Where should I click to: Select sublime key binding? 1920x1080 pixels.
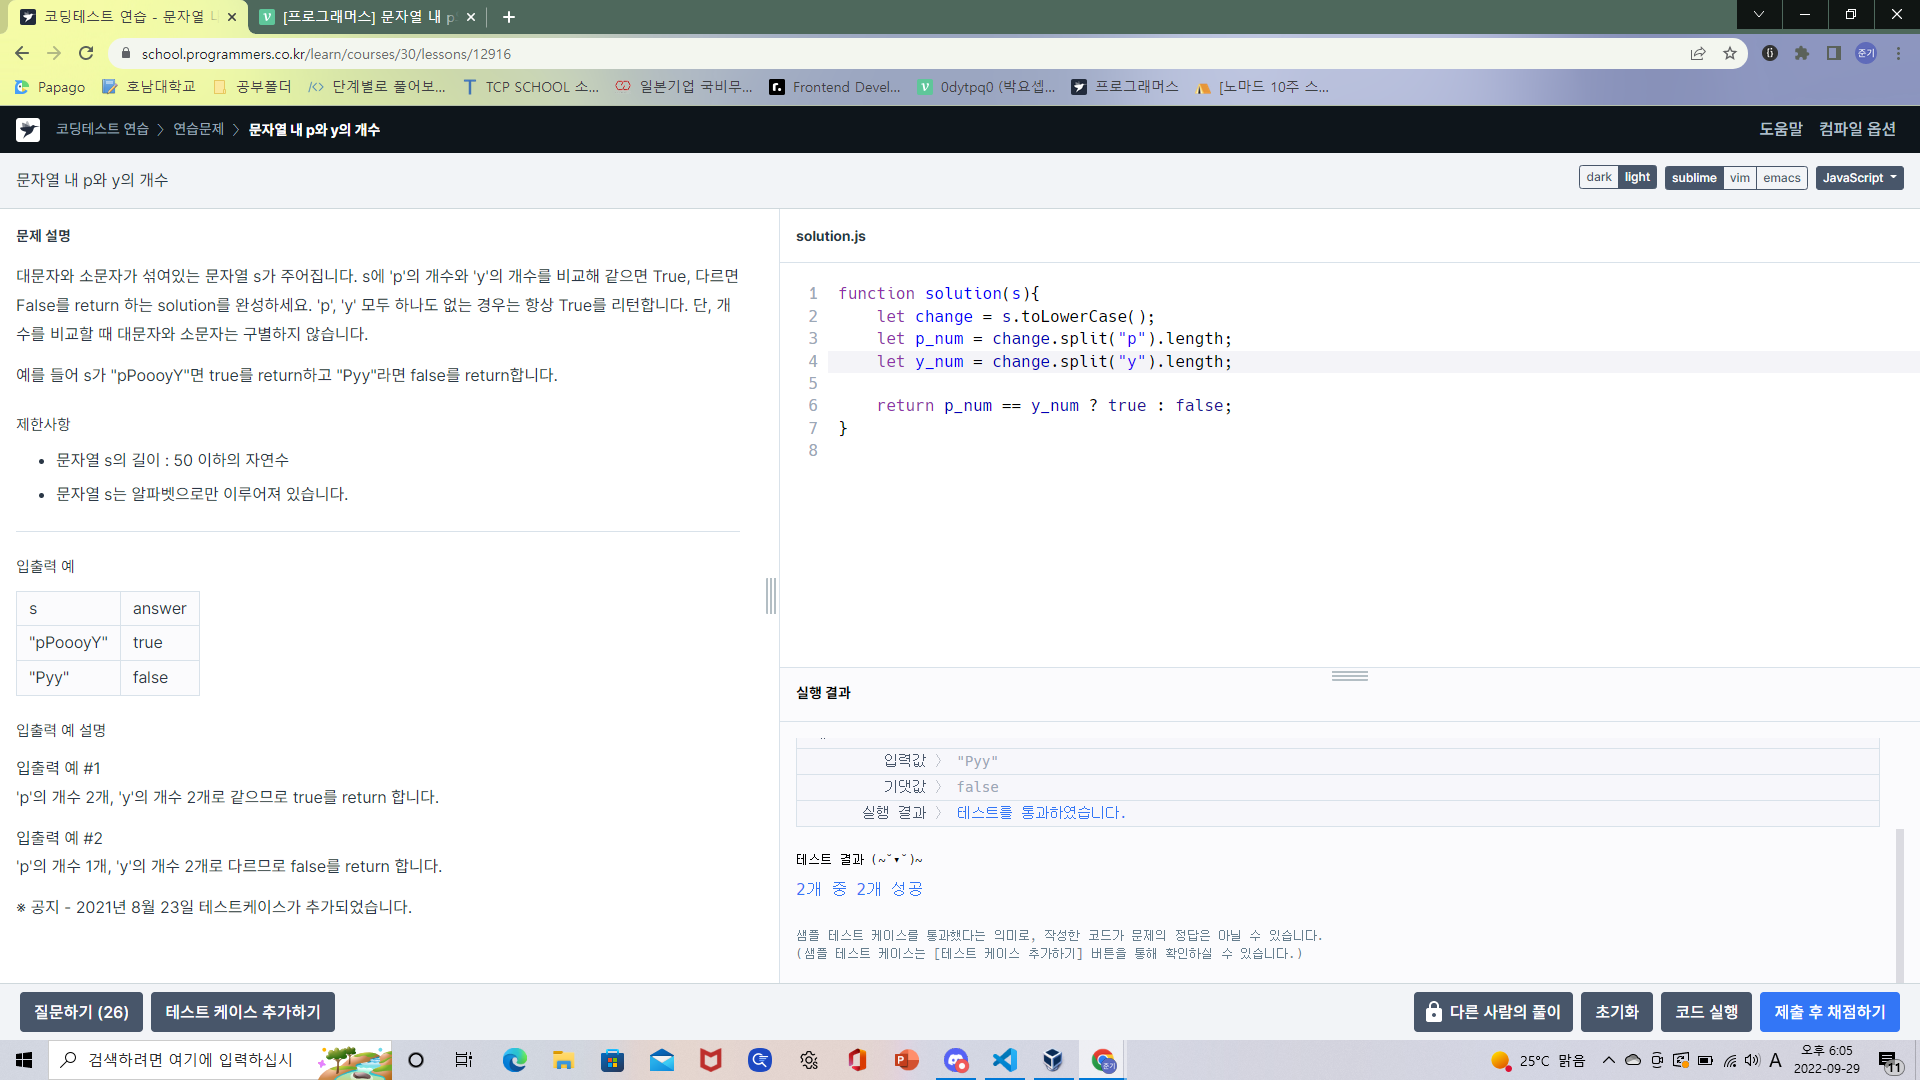point(1694,178)
